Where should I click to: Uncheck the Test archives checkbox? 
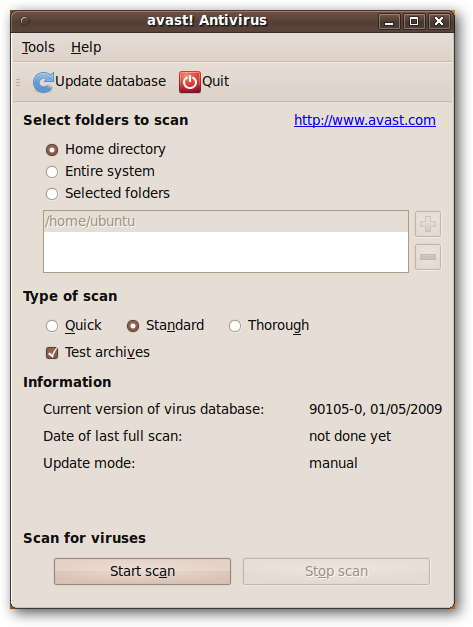pos(52,353)
